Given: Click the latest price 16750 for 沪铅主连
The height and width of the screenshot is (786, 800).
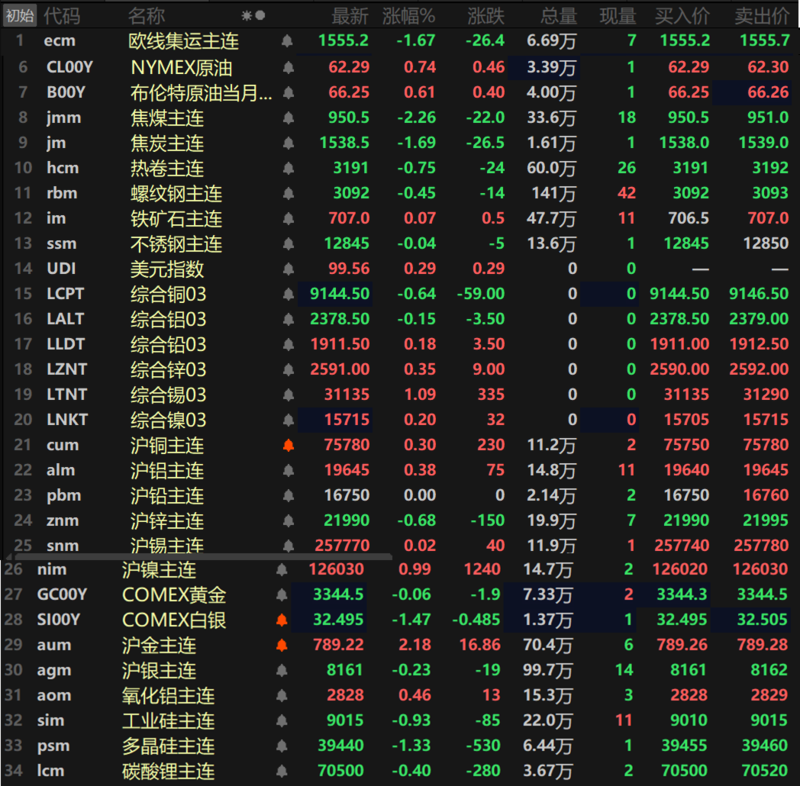Looking at the screenshot, I should (347, 495).
